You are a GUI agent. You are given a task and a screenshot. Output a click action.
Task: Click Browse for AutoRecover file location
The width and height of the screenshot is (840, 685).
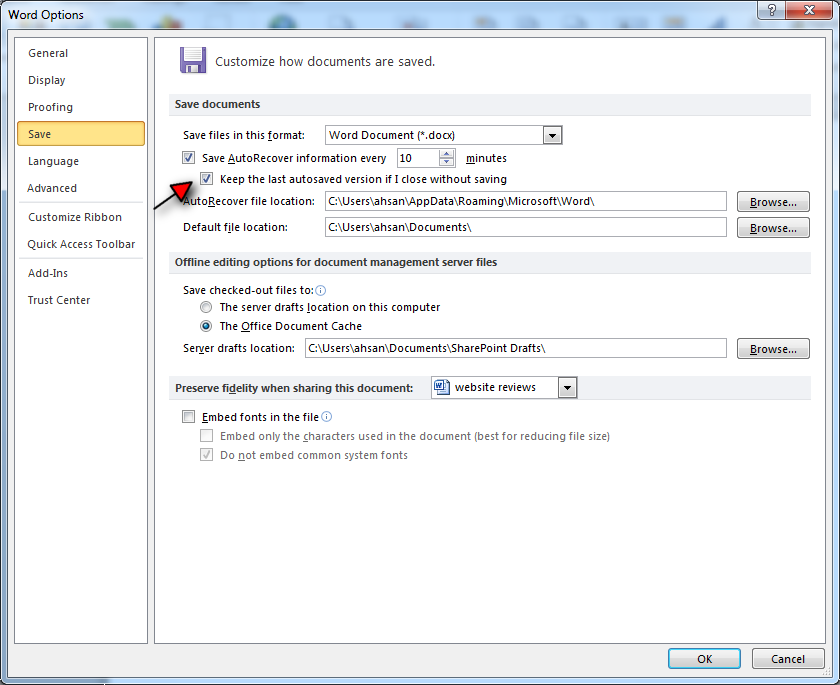tap(773, 202)
